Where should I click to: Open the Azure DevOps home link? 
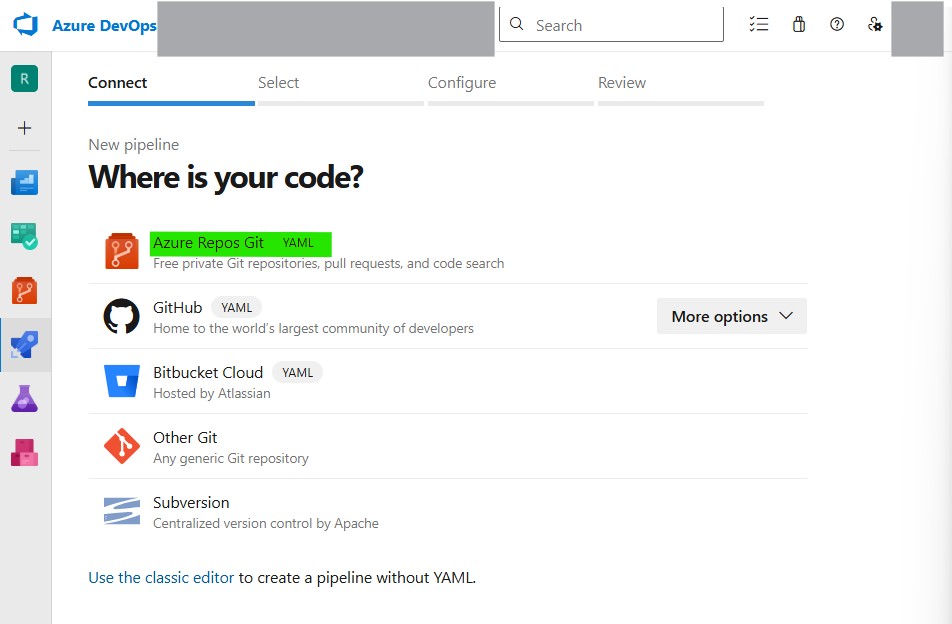tap(104, 25)
